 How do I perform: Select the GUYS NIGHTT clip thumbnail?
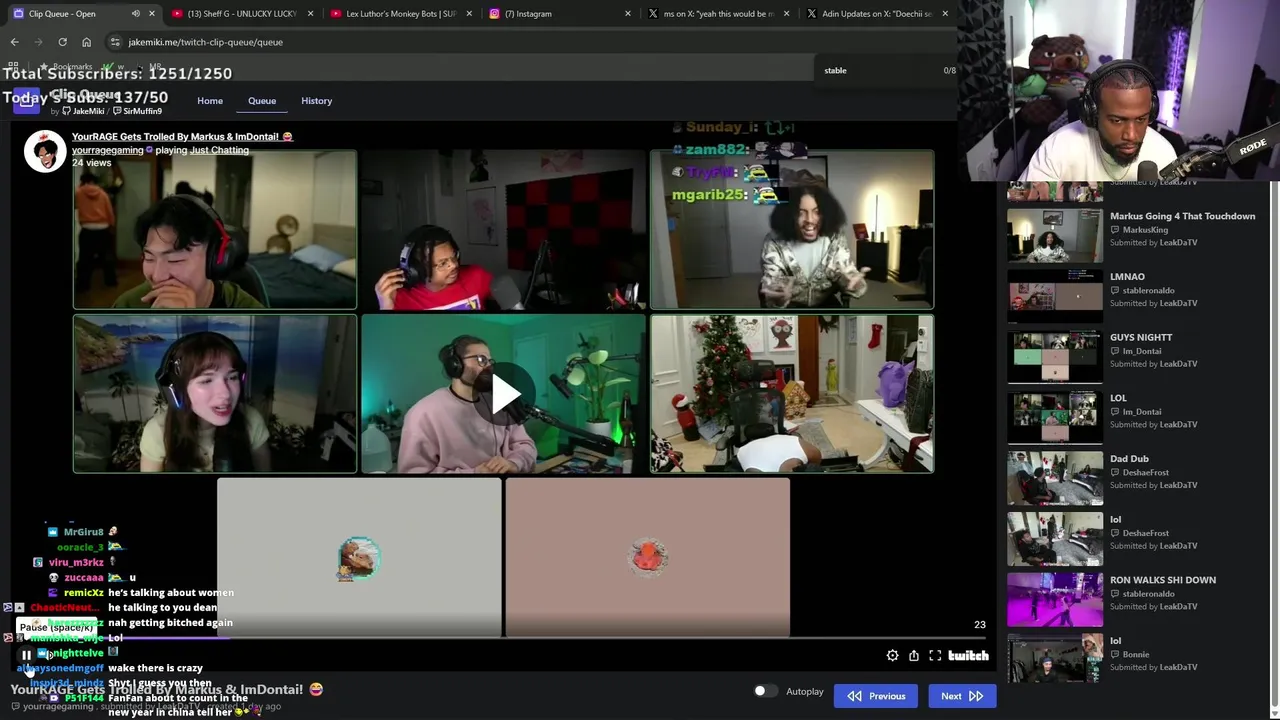click(1055, 356)
